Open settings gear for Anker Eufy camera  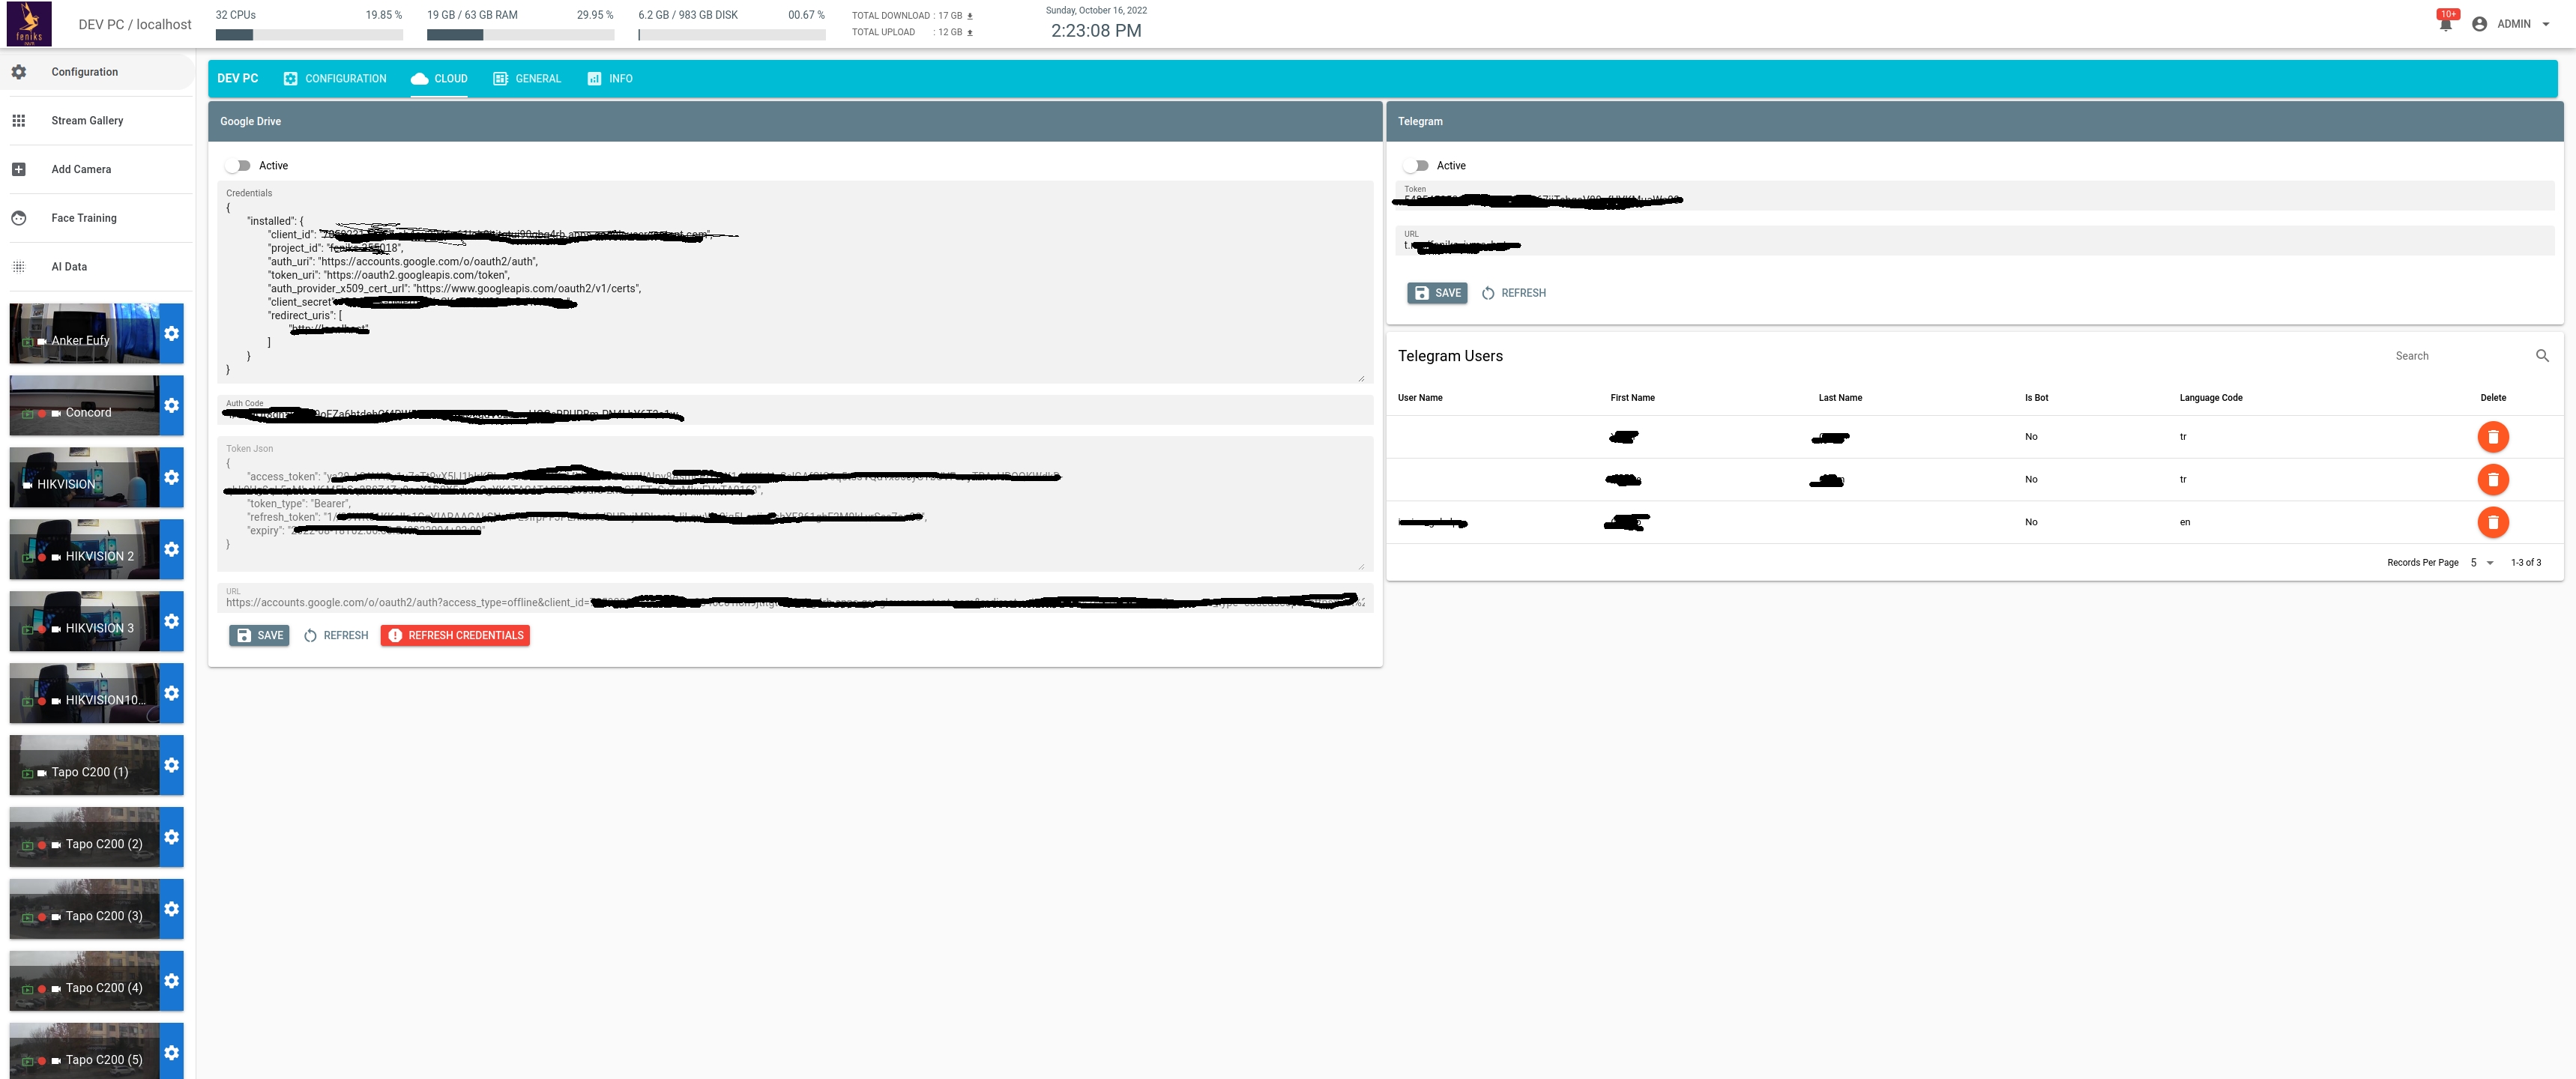click(x=172, y=333)
